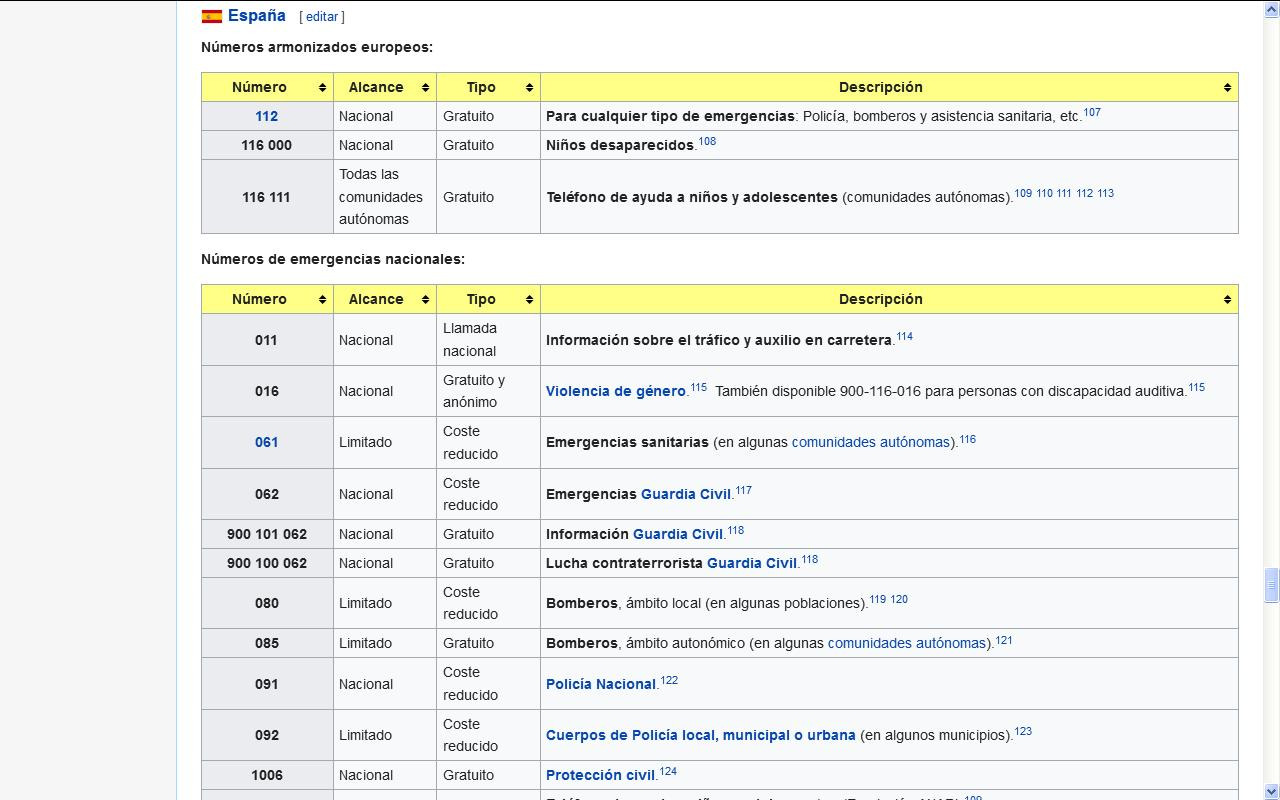Click reference 111 in the 116 111 row

[x=1064, y=193]
